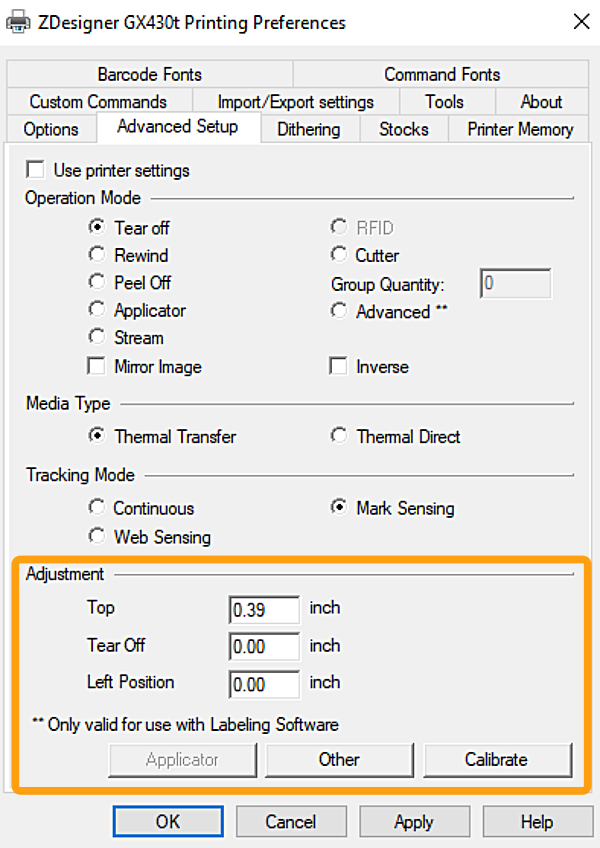The image size is (600, 848).
Task: Click the grayed-out Applicator button
Action: pos(182,760)
